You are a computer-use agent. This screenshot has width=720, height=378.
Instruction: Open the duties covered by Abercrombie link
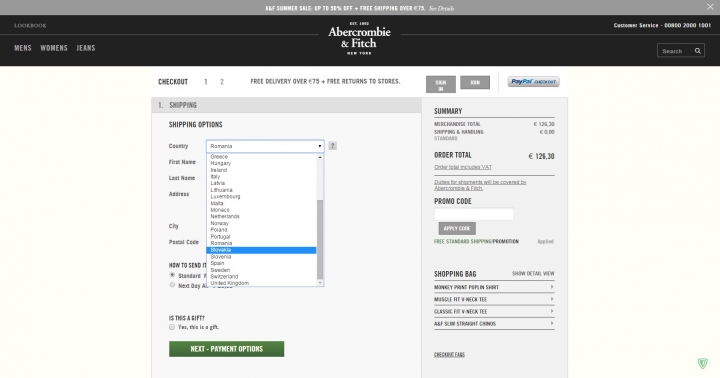[x=480, y=185]
